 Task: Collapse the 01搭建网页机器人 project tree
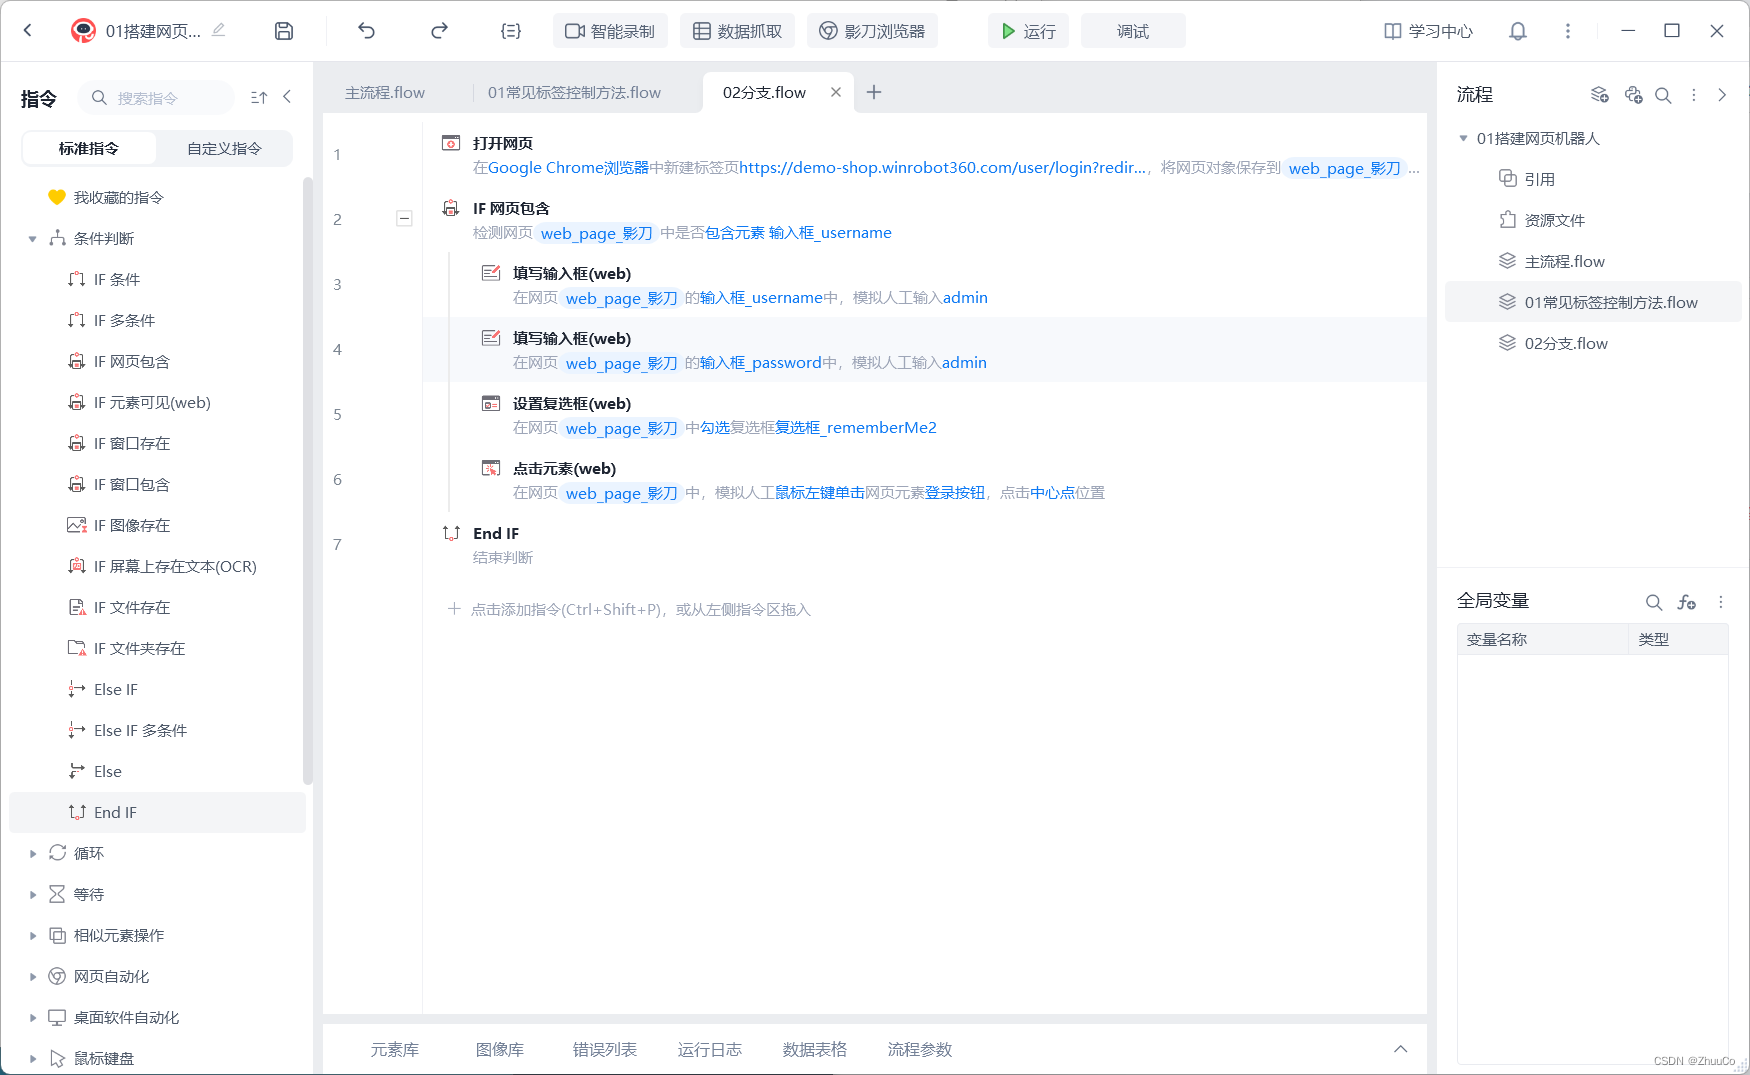click(x=1463, y=138)
